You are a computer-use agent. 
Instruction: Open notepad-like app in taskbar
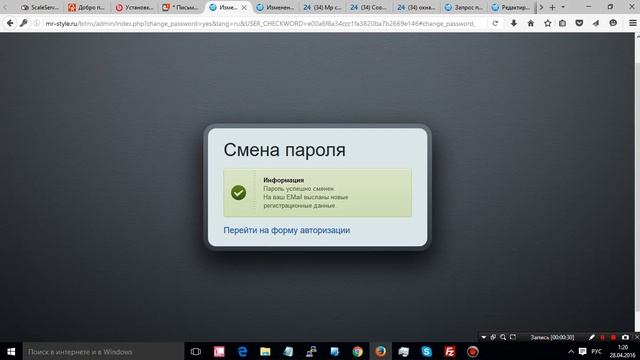point(289,351)
